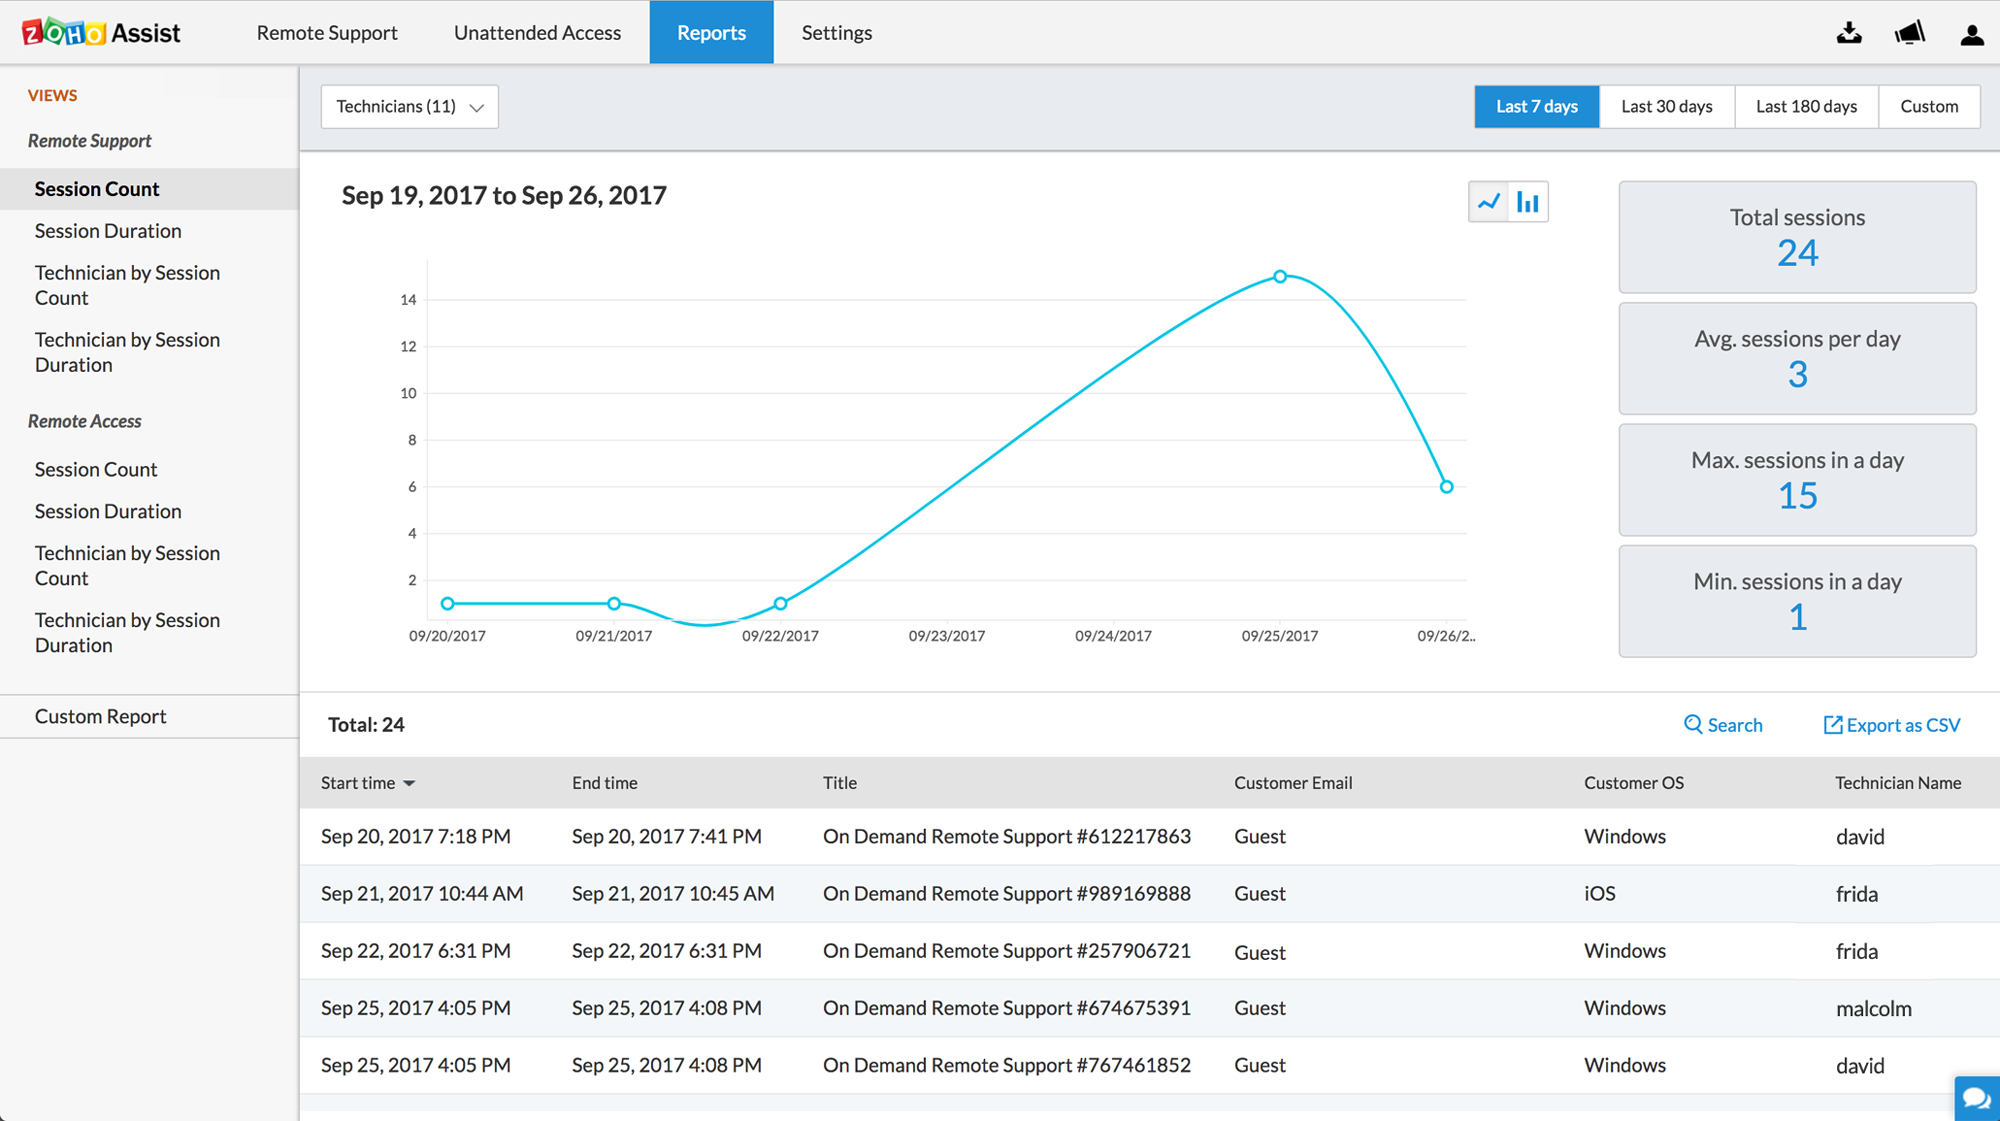The width and height of the screenshot is (2000, 1121).
Task: Open Session Duration under Remote Support
Action: [x=108, y=231]
